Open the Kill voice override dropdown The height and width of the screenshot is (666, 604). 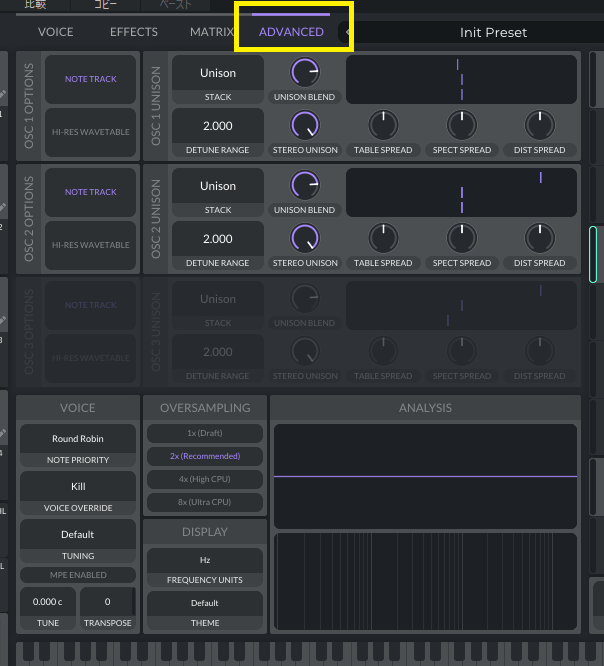[78, 487]
